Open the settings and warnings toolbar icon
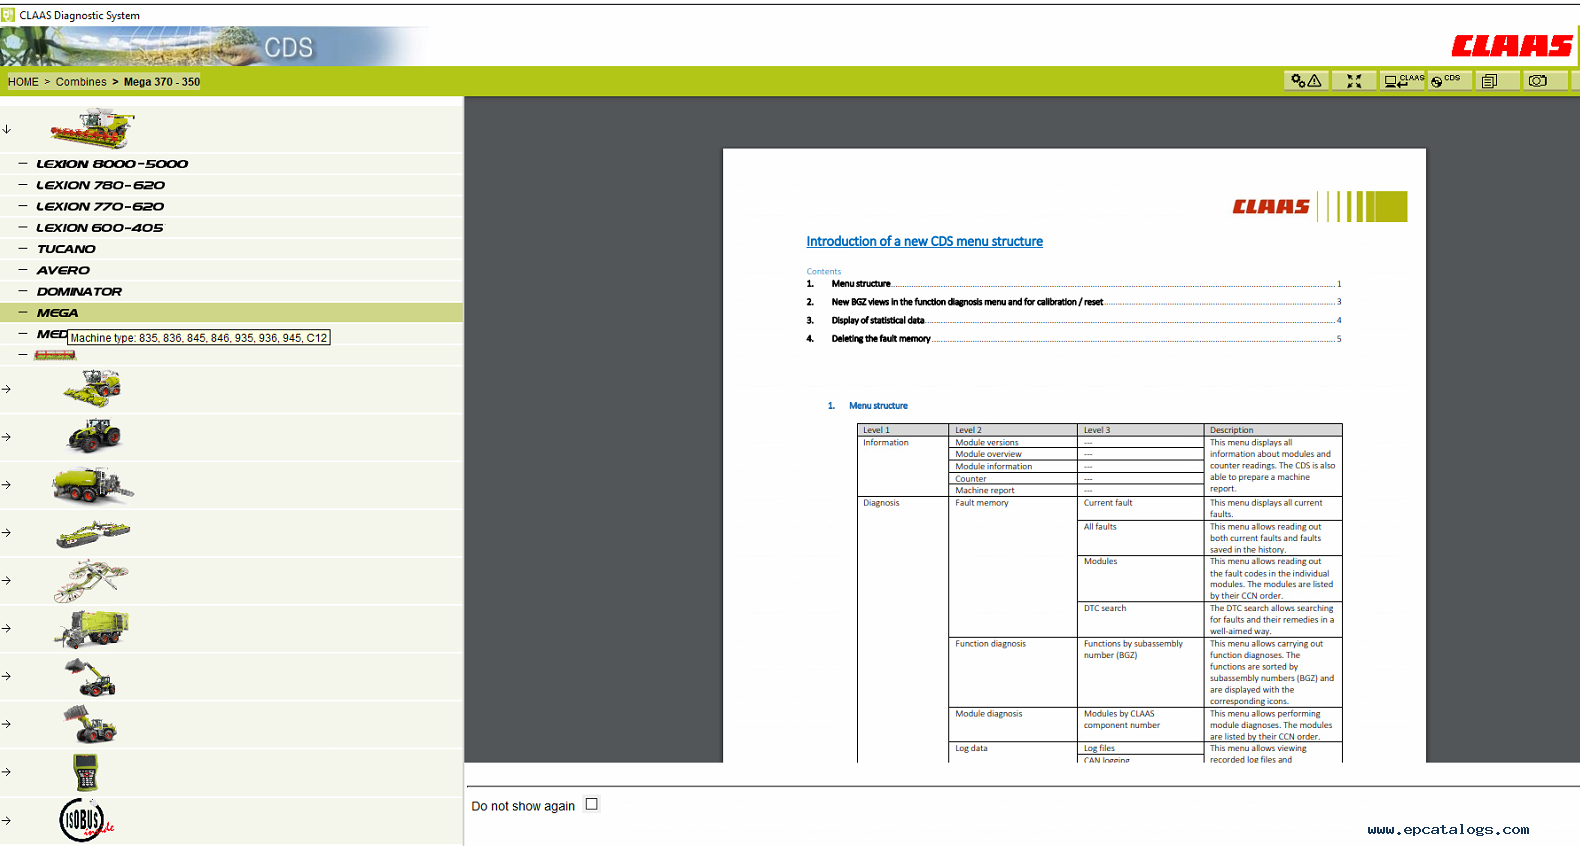Viewport: 1580px width, 846px height. coord(1306,81)
